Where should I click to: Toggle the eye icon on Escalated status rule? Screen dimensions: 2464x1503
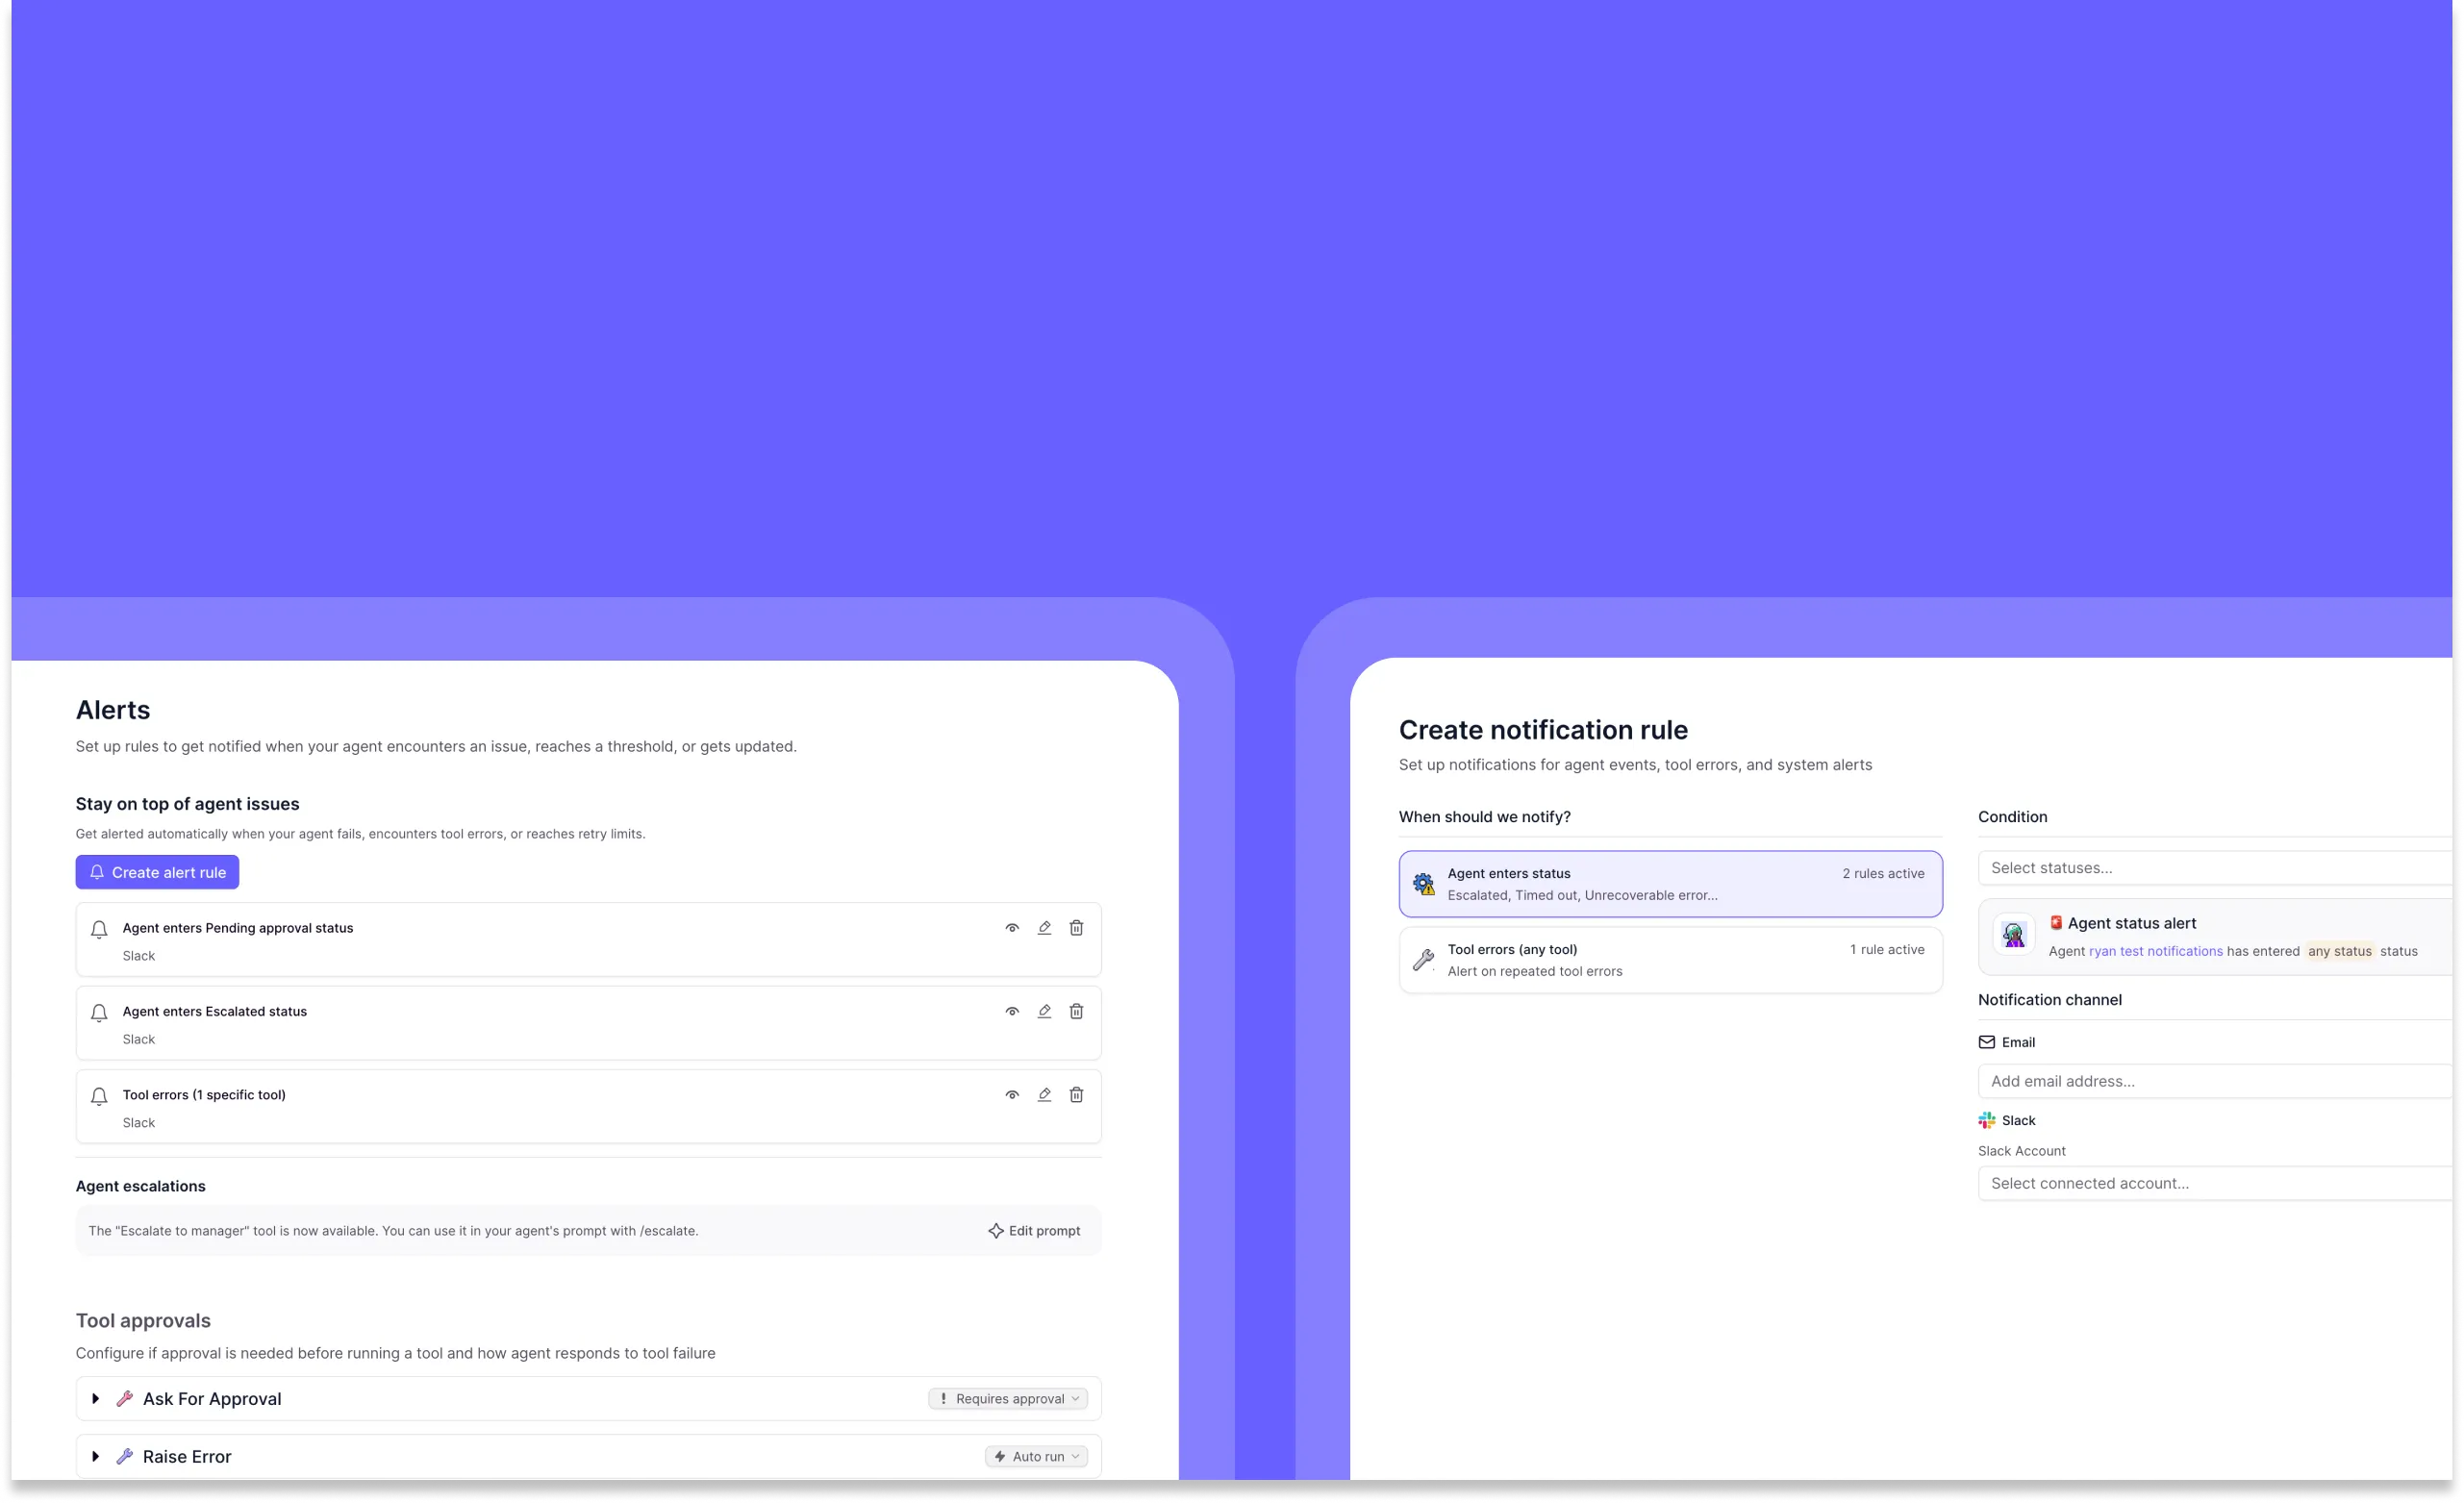pos(1012,1011)
